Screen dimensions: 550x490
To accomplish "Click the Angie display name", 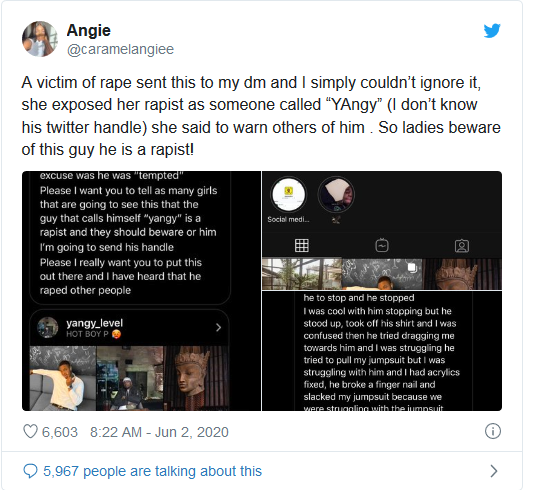I will coord(89,31).
